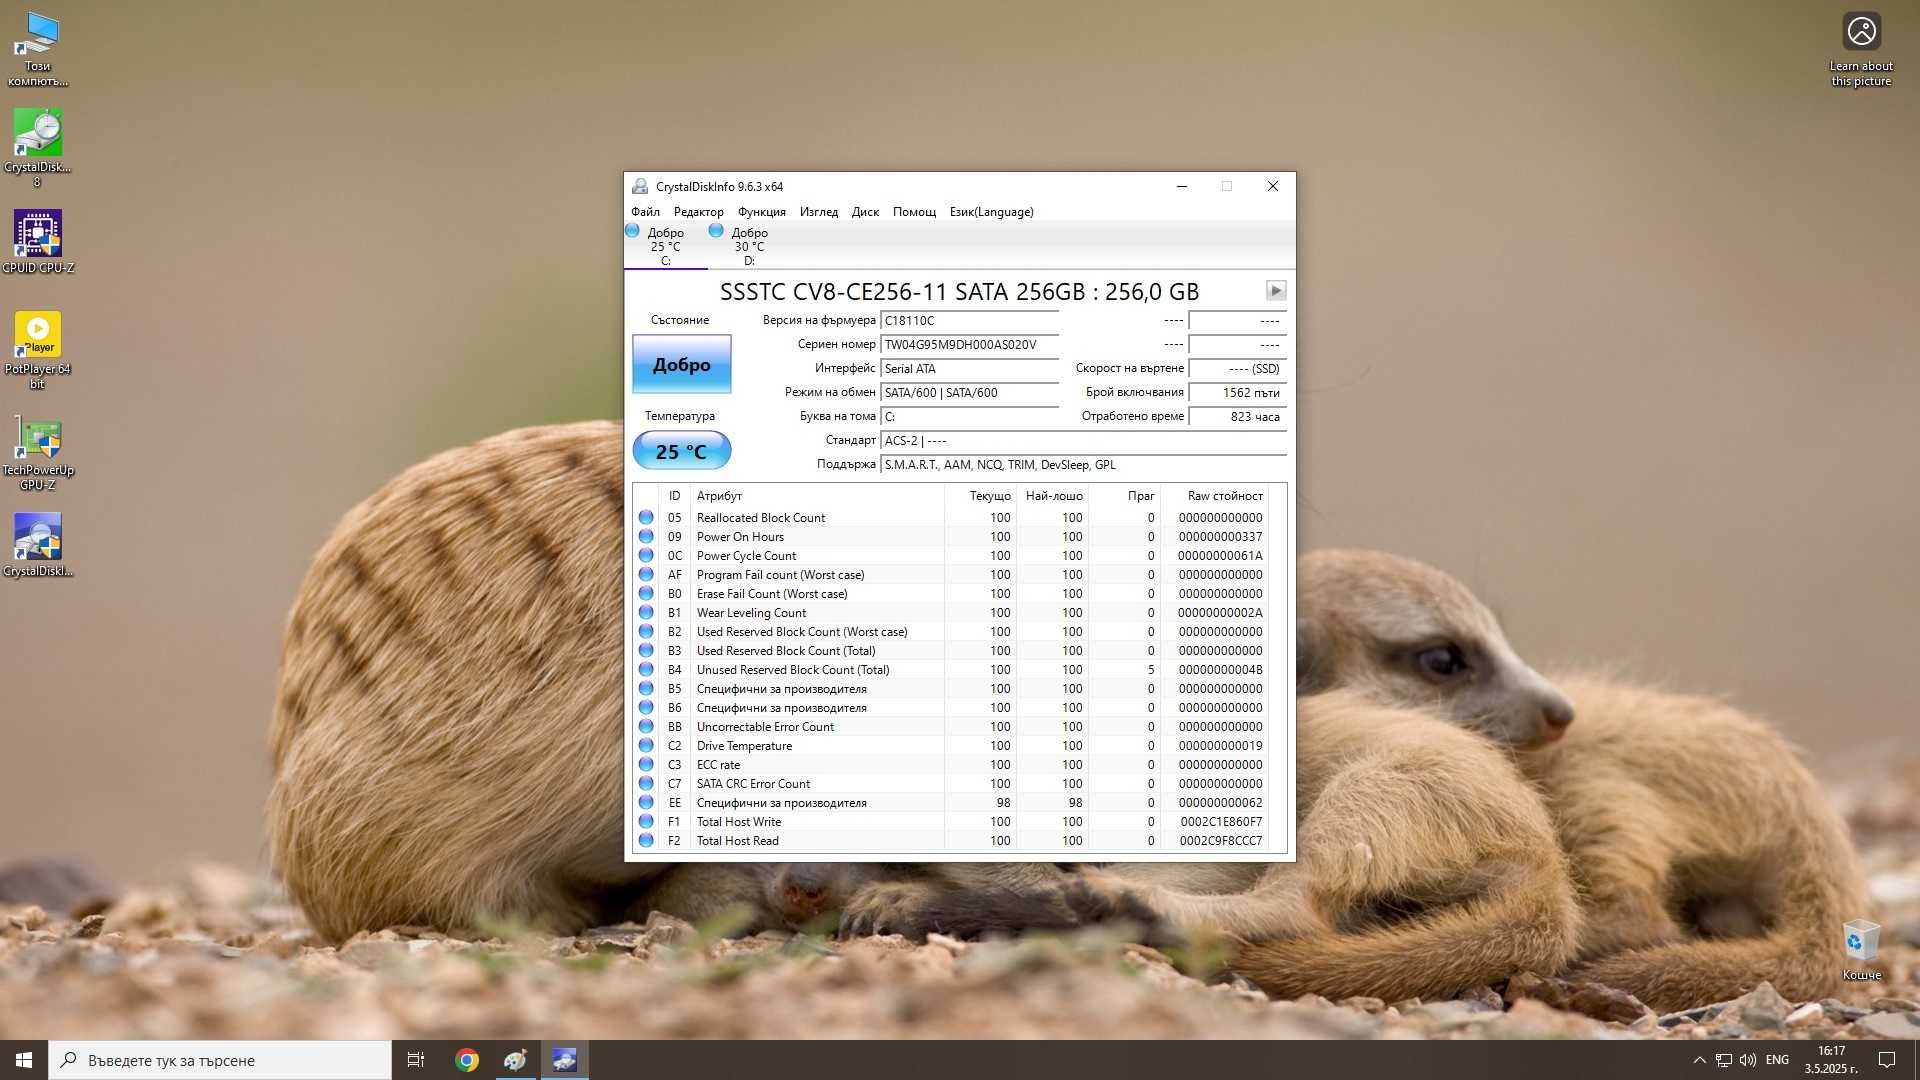Click status icon of SATA CRC Error Count row
Viewport: 1920px width, 1080px height.
tap(646, 783)
